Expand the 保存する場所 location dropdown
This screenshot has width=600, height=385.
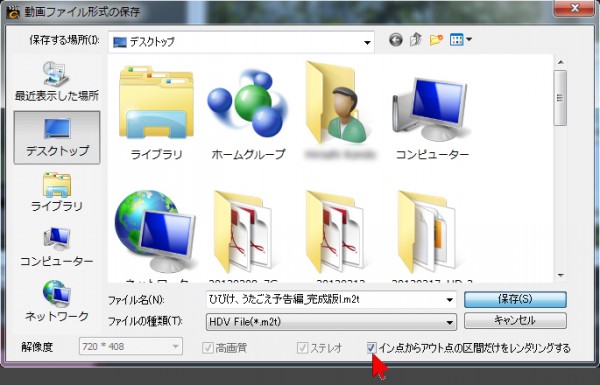tap(367, 42)
